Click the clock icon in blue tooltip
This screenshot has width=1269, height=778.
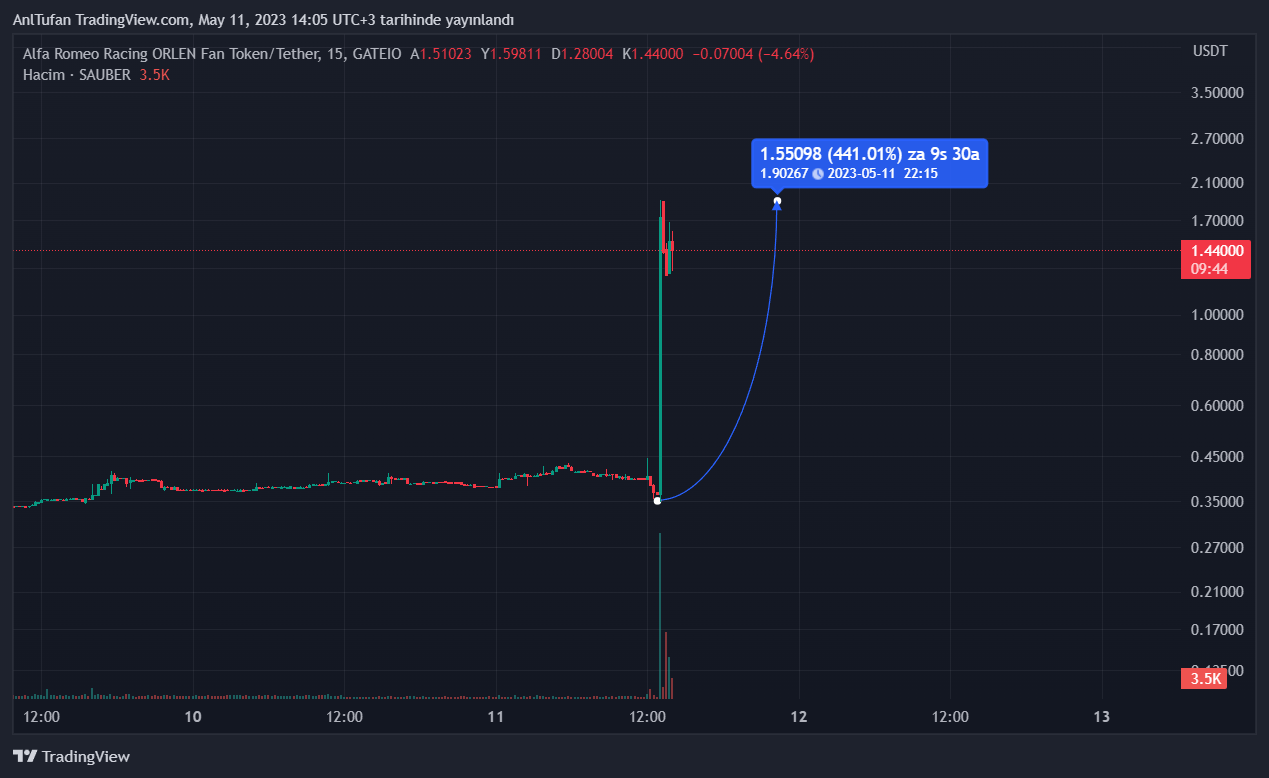818,173
